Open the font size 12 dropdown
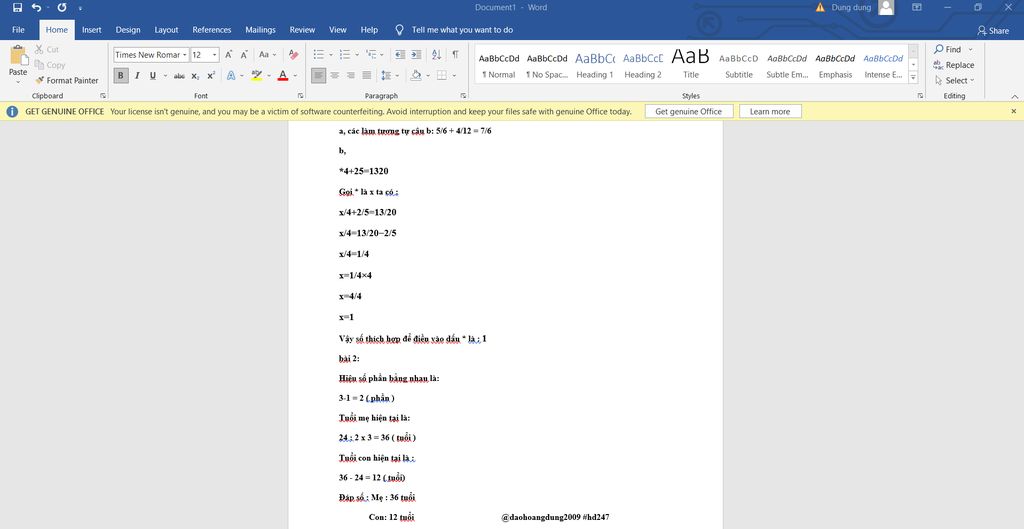Viewport: 1024px width, 529px height. click(215, 55)
